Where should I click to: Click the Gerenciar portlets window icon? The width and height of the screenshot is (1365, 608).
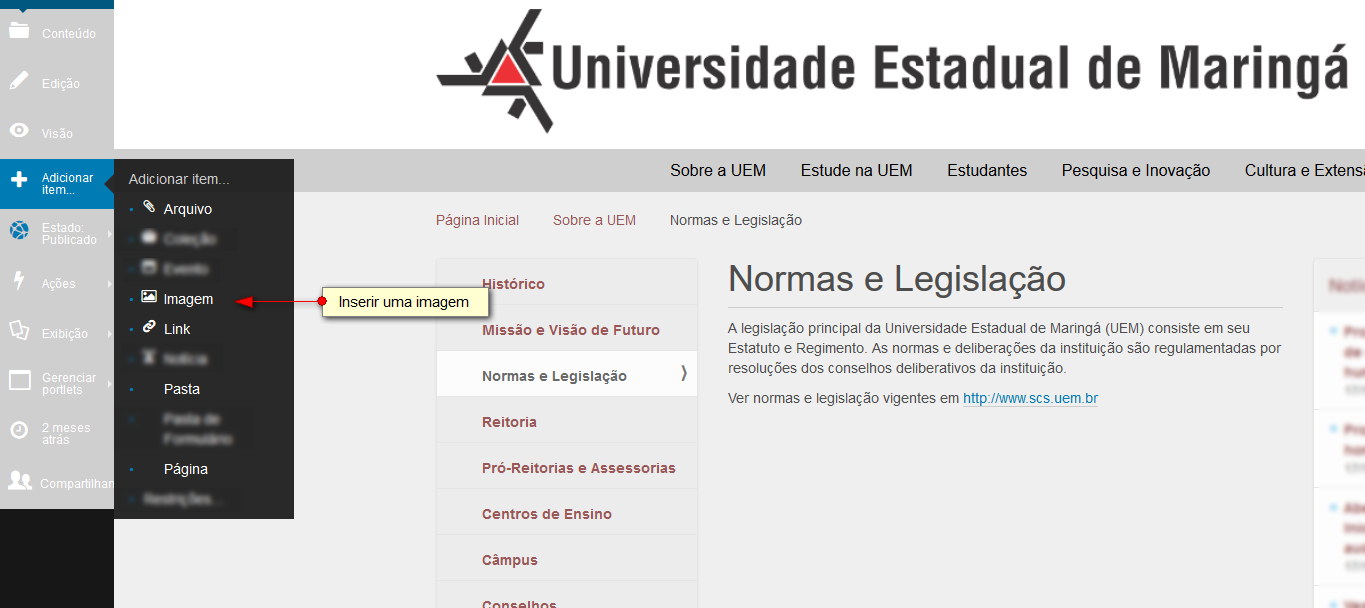(x=20, y=380)
